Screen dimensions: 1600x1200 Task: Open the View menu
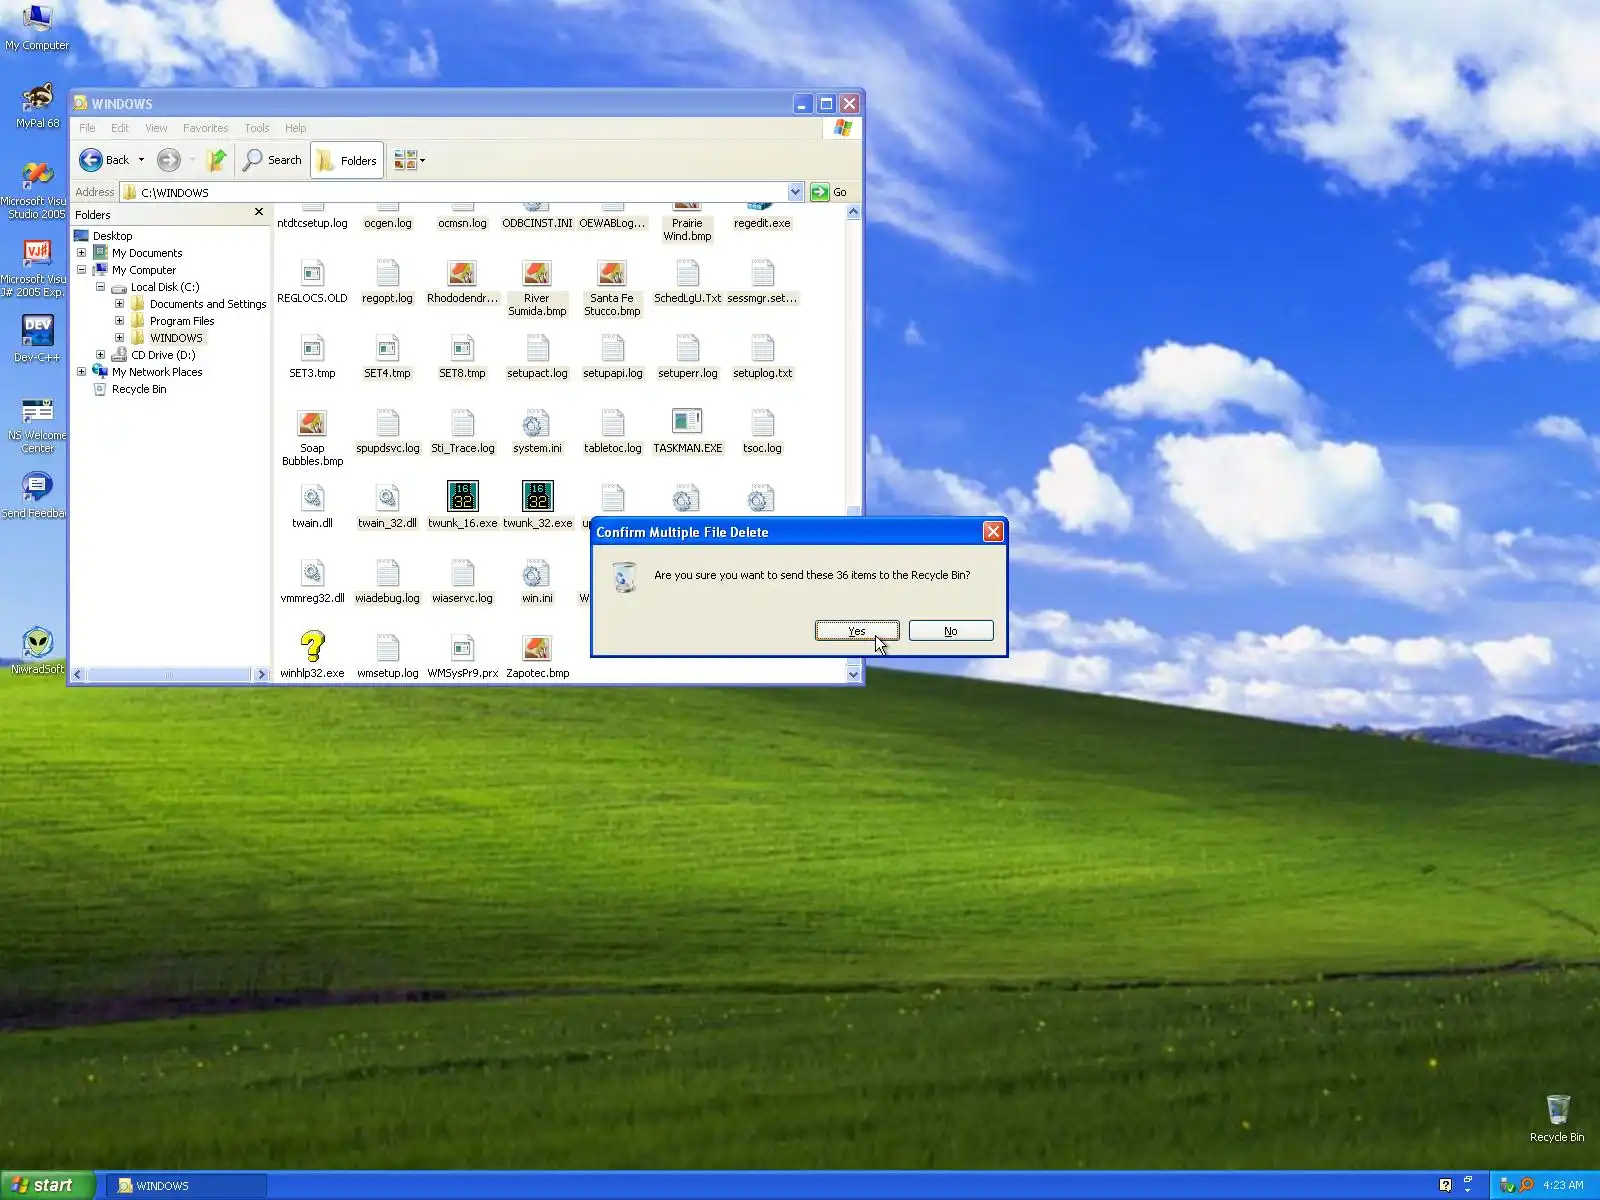(156, 128)
